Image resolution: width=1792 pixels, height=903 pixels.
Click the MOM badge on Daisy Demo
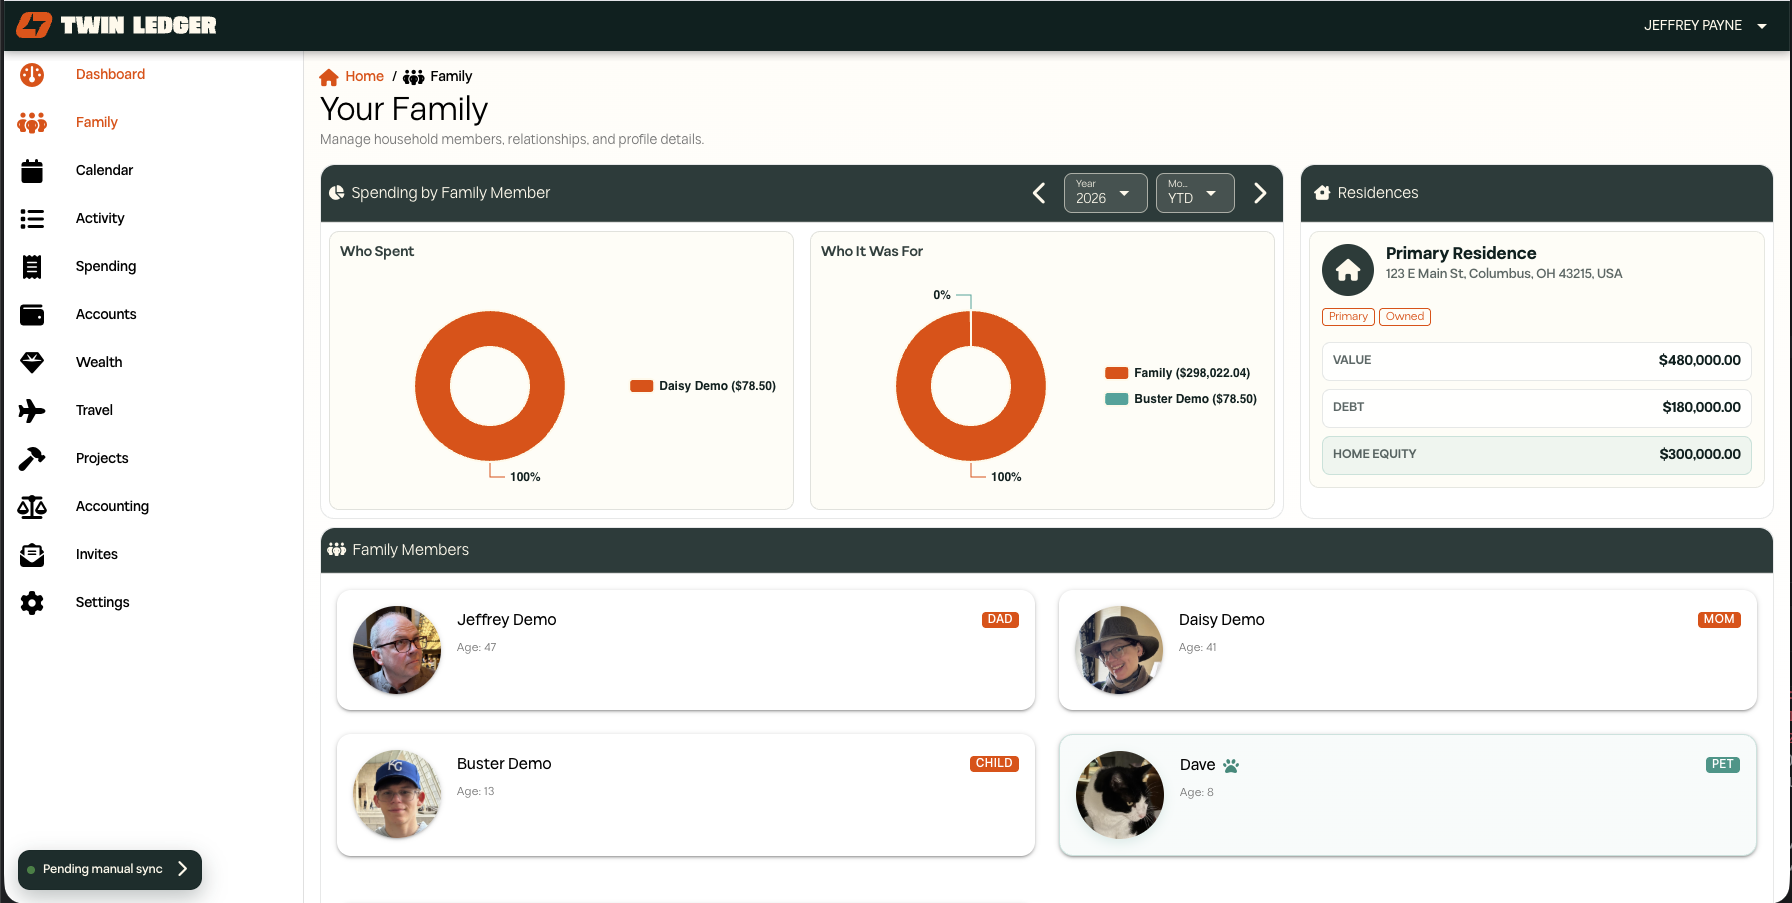pyautogui.click(x=1719, y=620)
